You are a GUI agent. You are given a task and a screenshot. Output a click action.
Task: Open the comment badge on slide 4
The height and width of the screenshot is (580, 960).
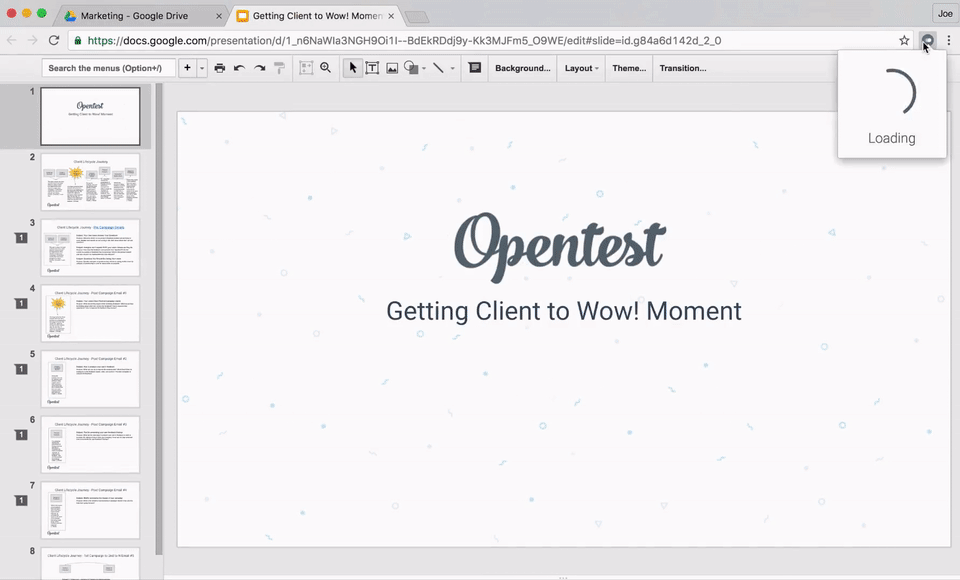tap(21, 303)
